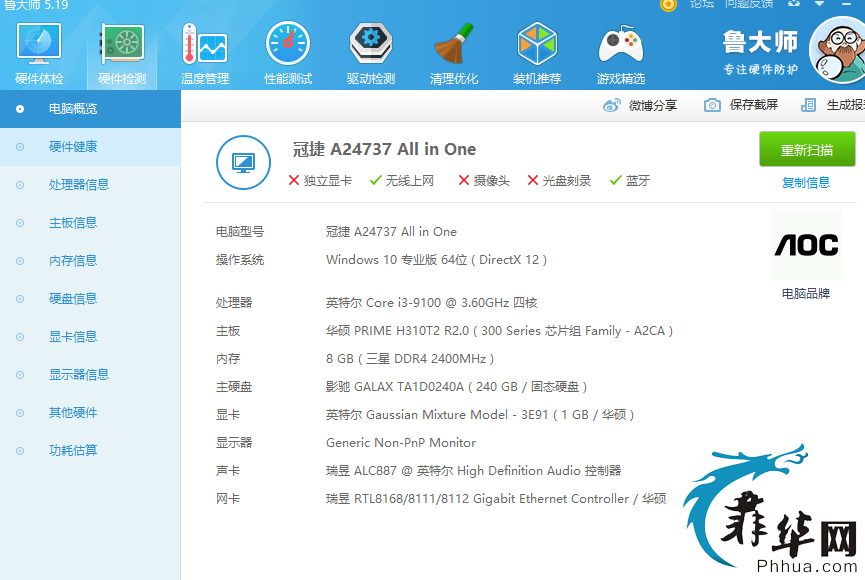865x580 pixels.
Task: Click the Gaussian Mixture Model graphics card text
Action: [480, 415]
